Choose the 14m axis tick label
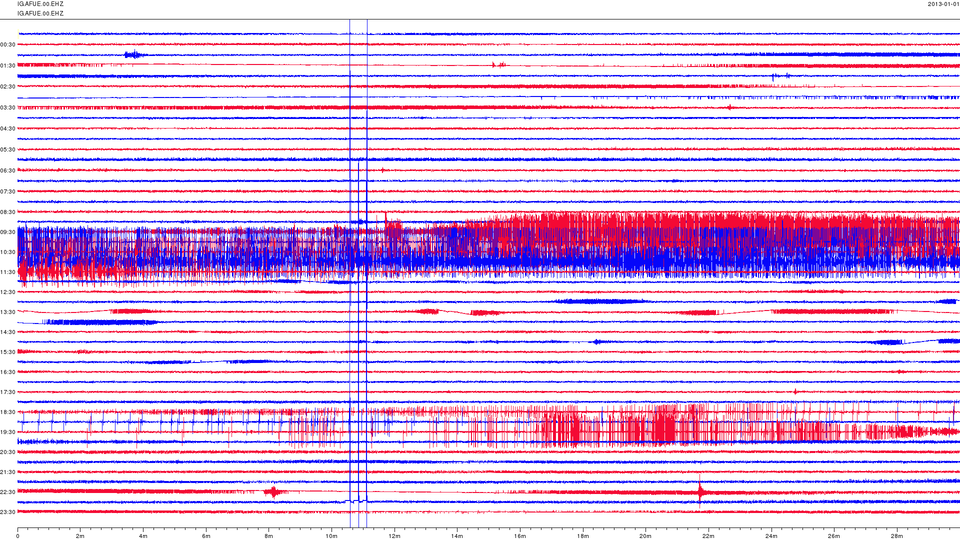This screenshot has height=540, width=960. [457, 536]
